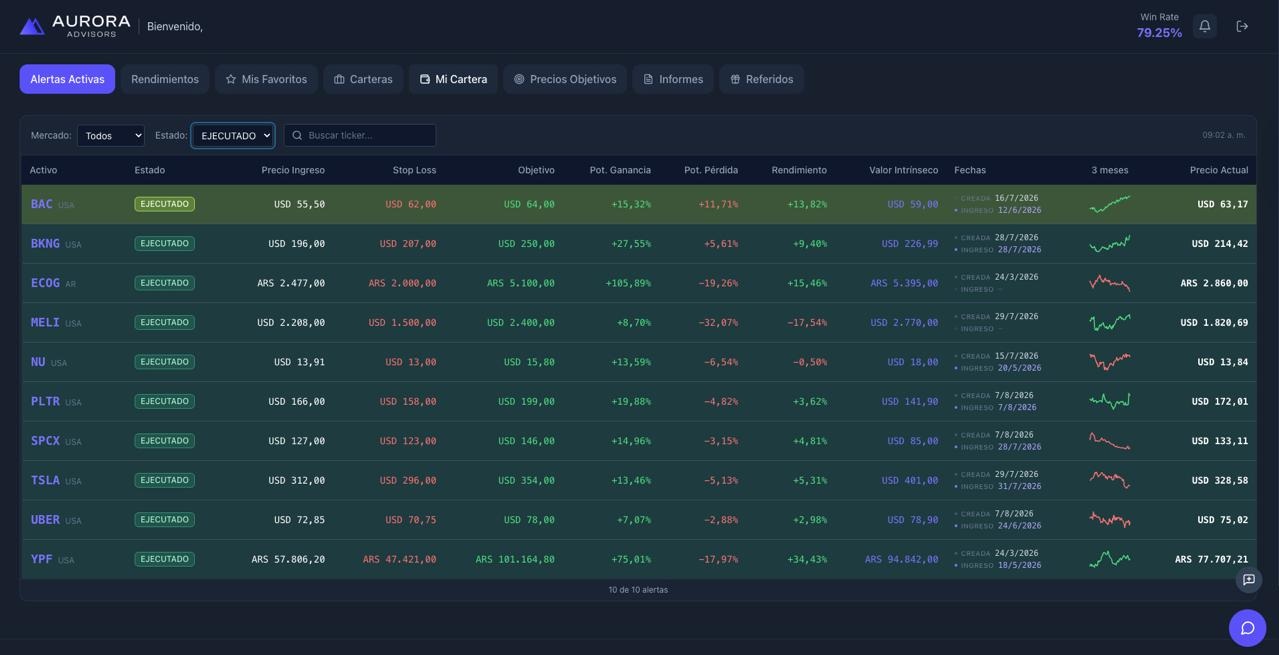Click EJECUTADO badge in TSLA row
This screenshot has width=1279, height=655.
(165, 480)
